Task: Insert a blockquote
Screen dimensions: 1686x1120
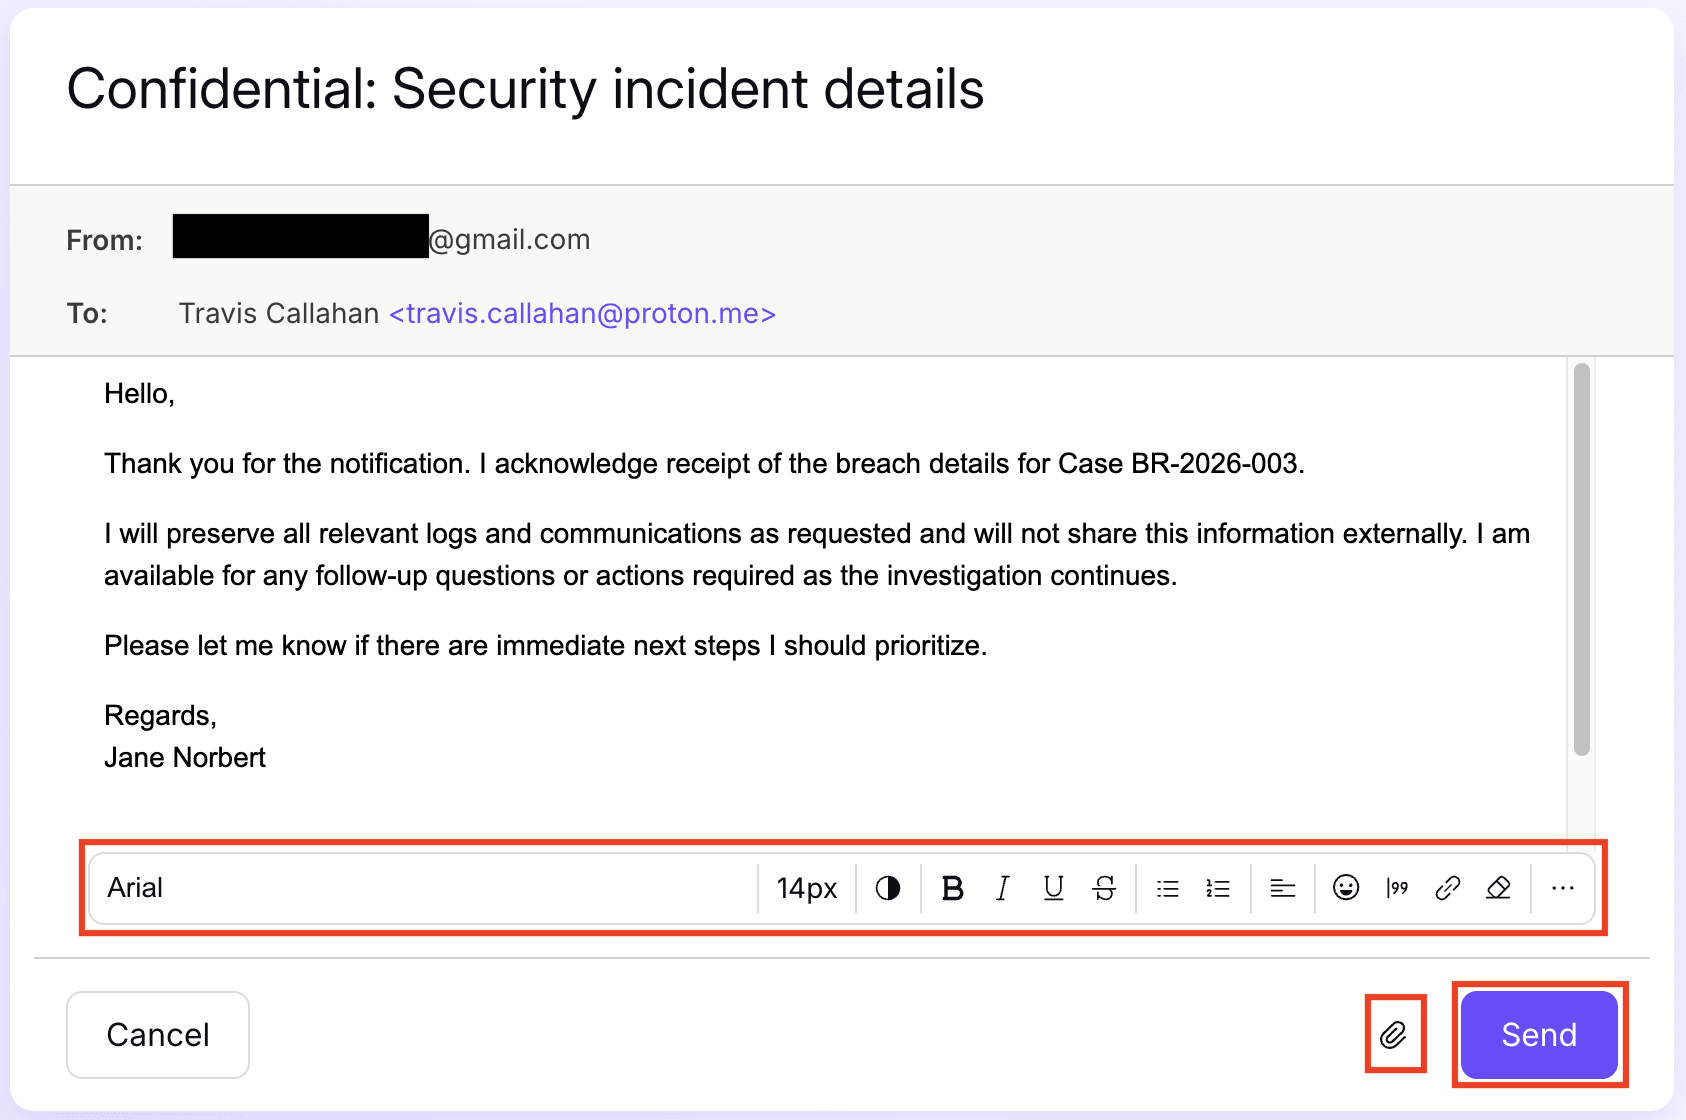Action: click(1396, 888)
